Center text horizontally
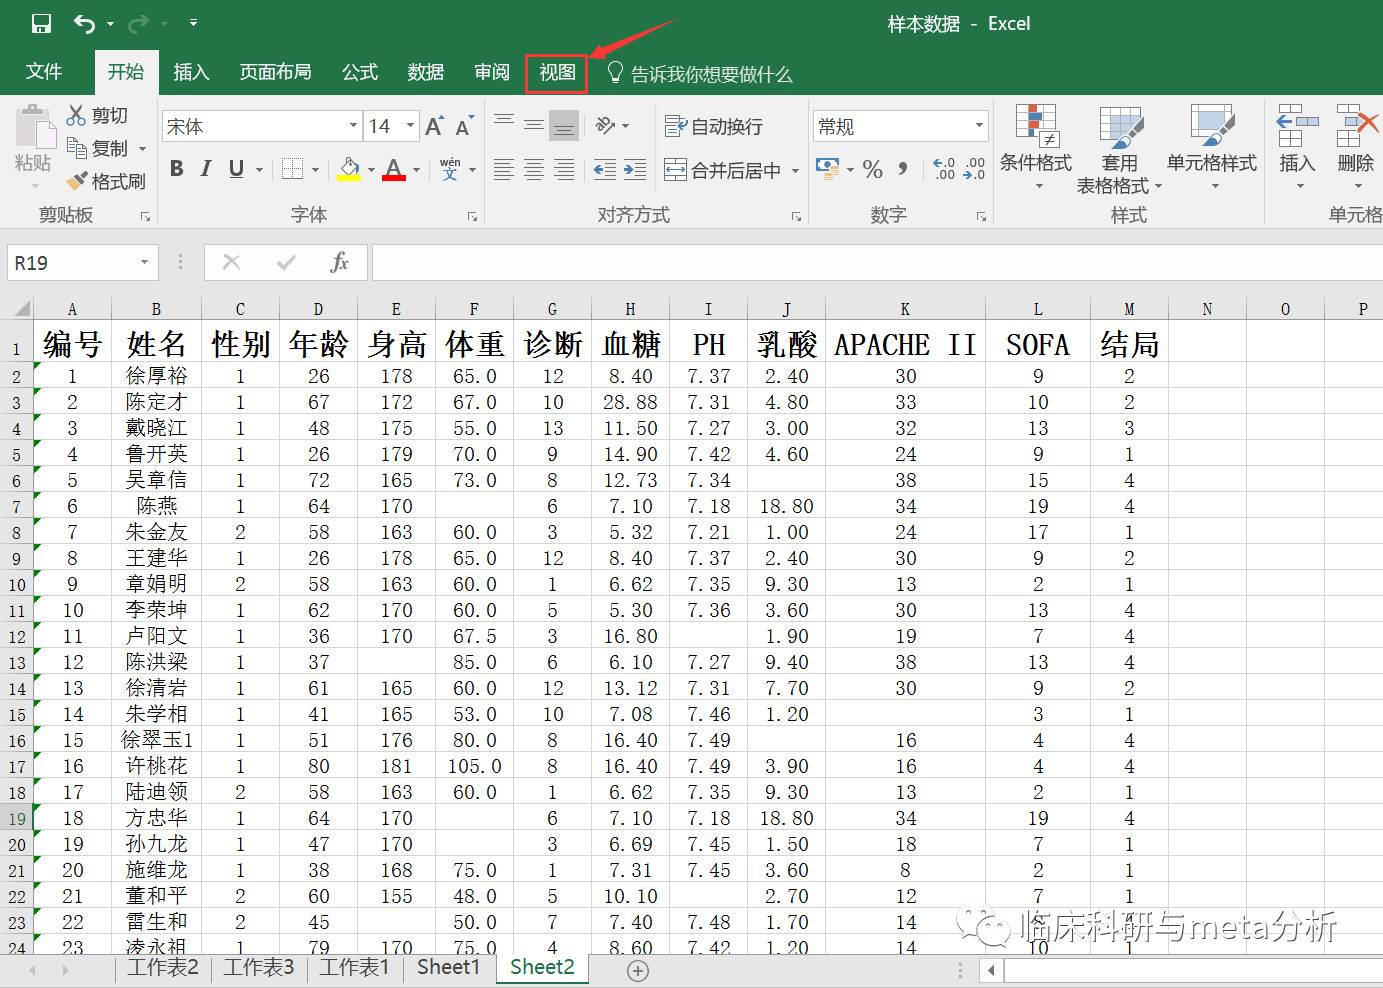Screen dimensions: 1383x988 (x=534, y=170)
